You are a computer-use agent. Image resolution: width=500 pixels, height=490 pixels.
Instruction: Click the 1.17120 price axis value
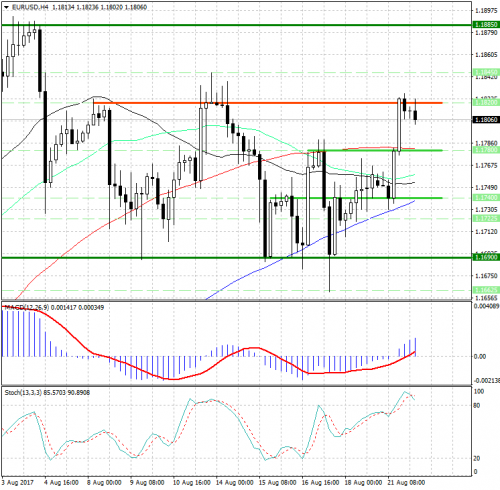coord(486,231)
